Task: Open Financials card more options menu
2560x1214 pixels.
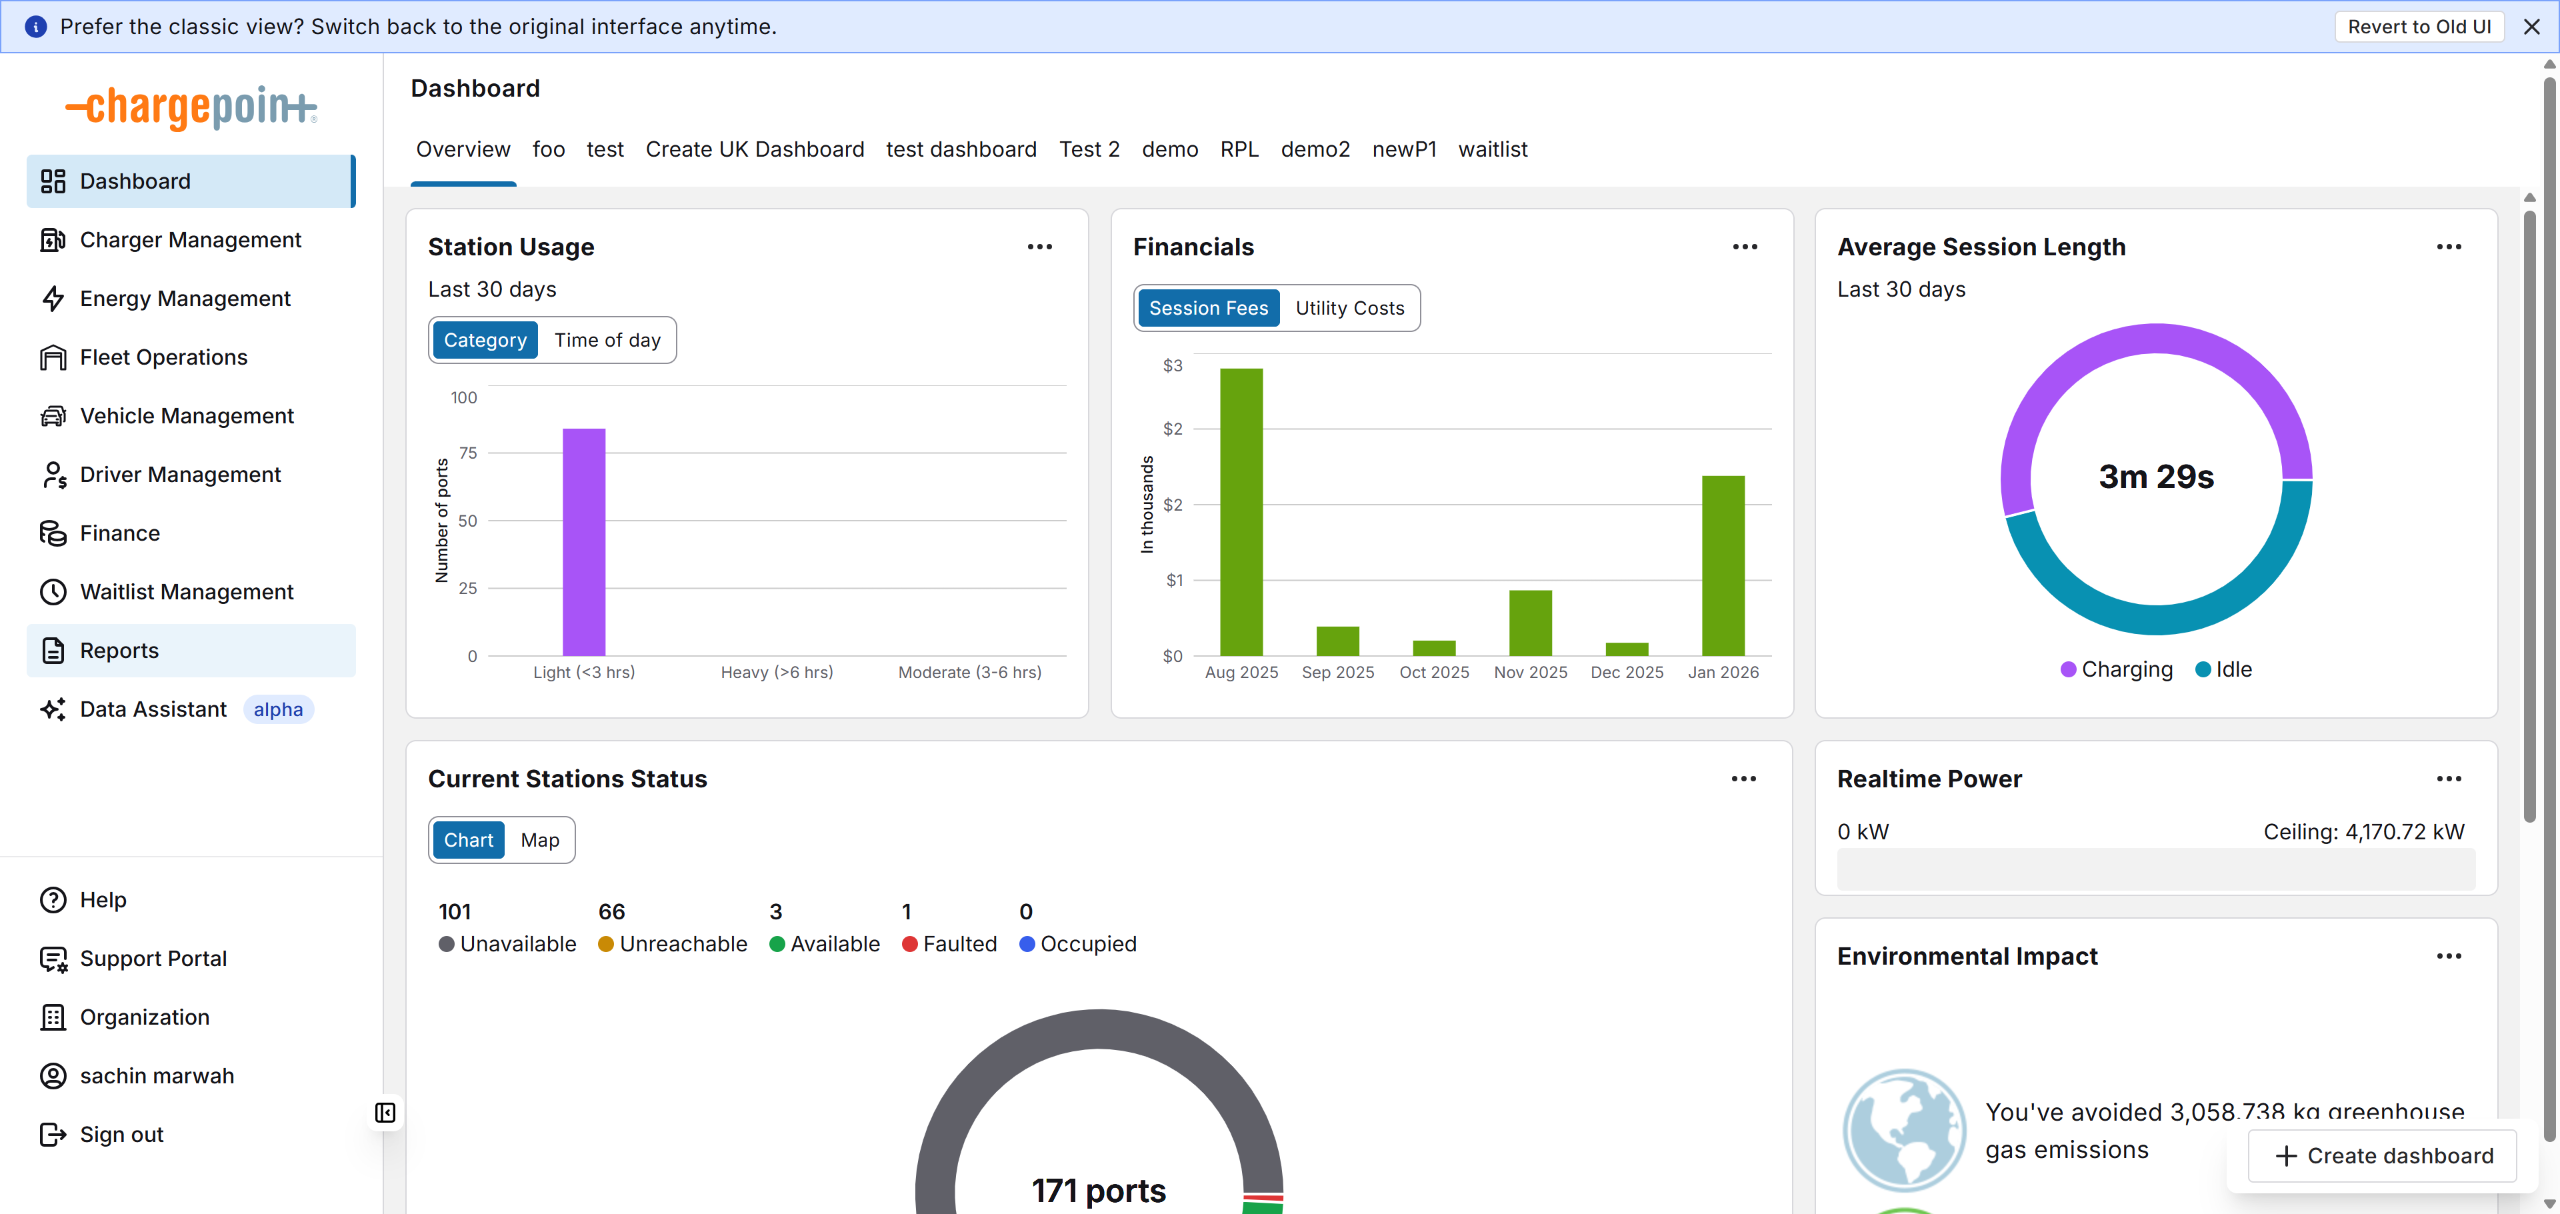Action: point(1744,247)
